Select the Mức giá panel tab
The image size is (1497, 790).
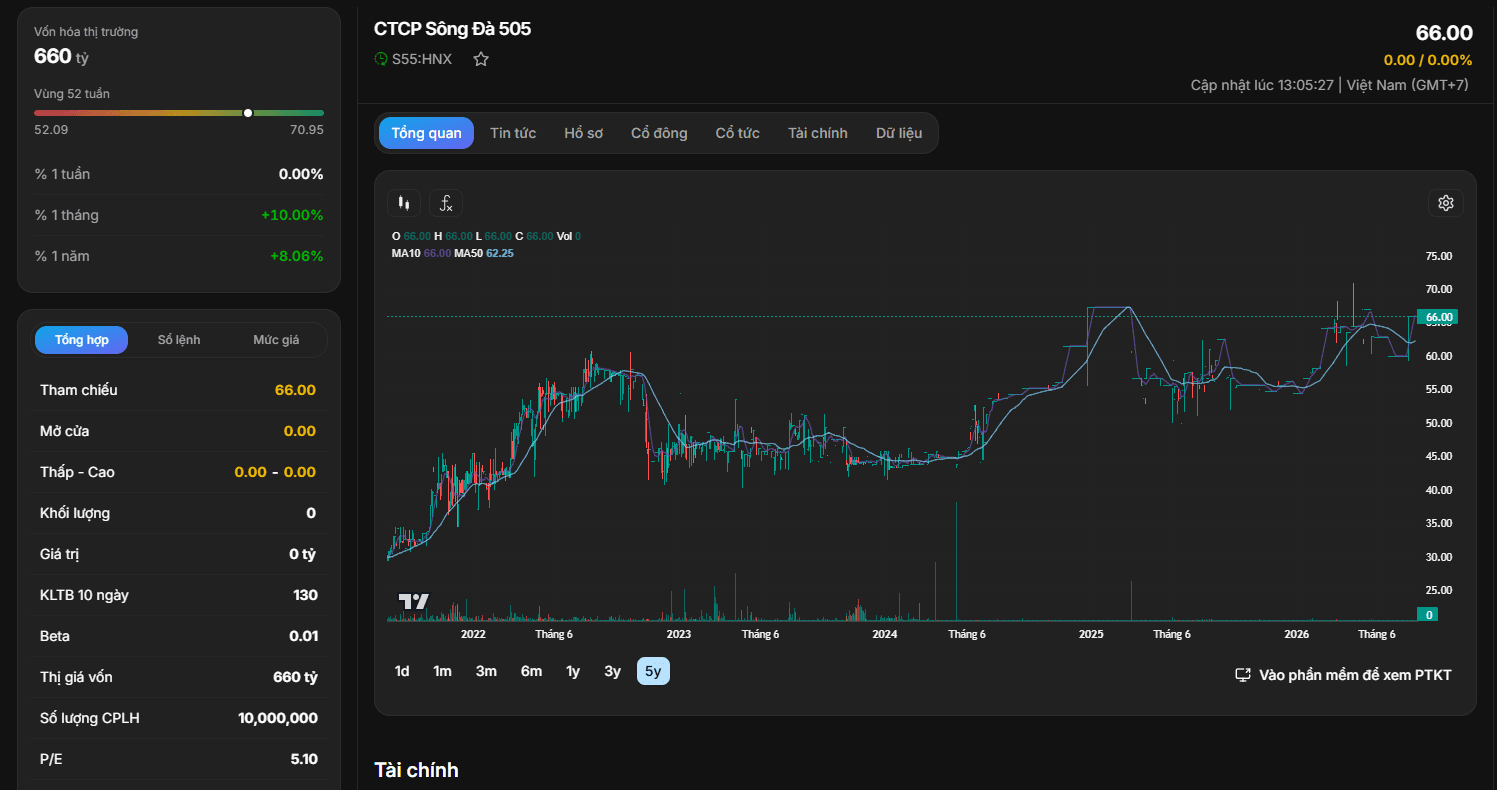point(276,340)
